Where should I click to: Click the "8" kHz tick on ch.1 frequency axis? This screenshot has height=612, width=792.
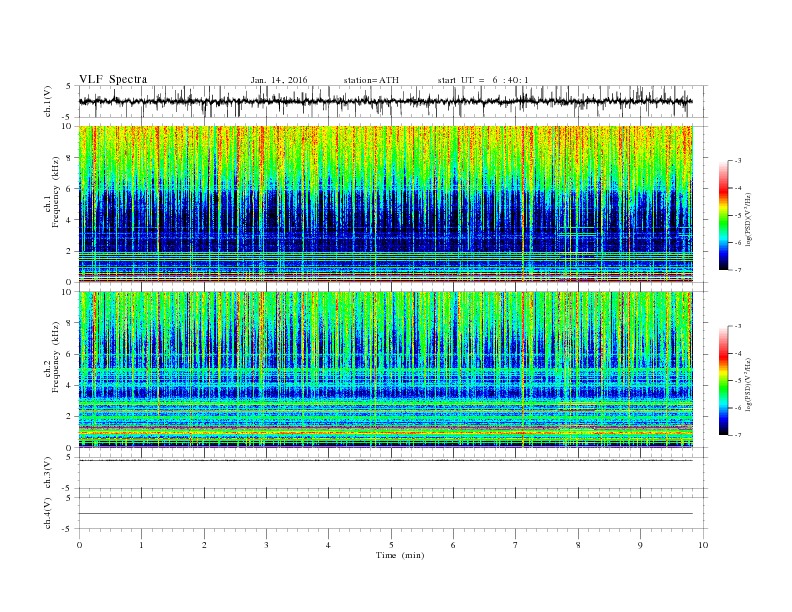(70, 158)
